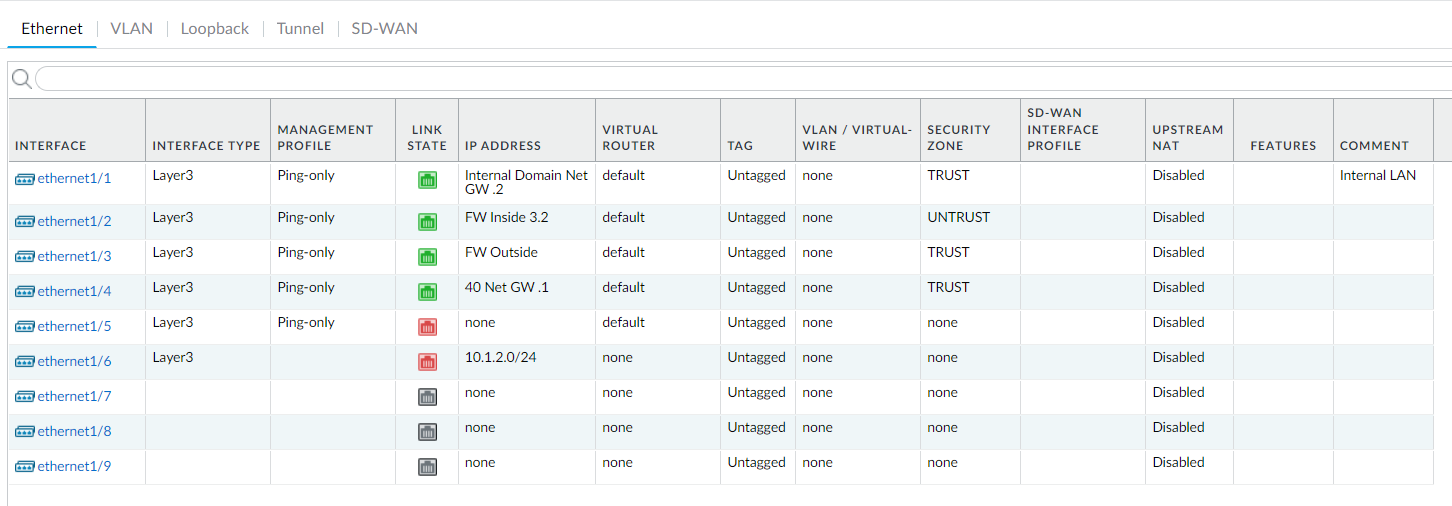Switch to the VLAN tab

click(131, 28)
